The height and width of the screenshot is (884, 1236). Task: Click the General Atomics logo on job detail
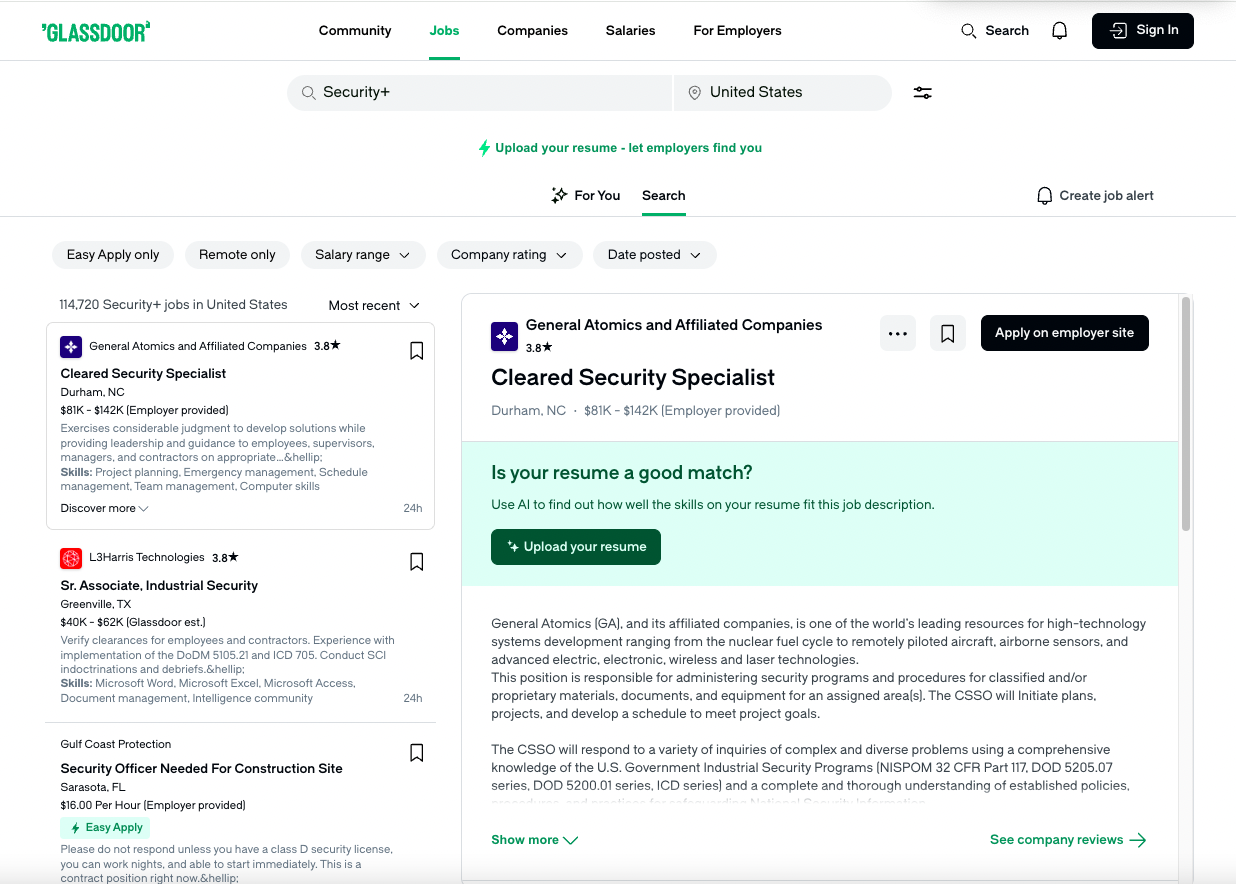[x=505, y=337]
